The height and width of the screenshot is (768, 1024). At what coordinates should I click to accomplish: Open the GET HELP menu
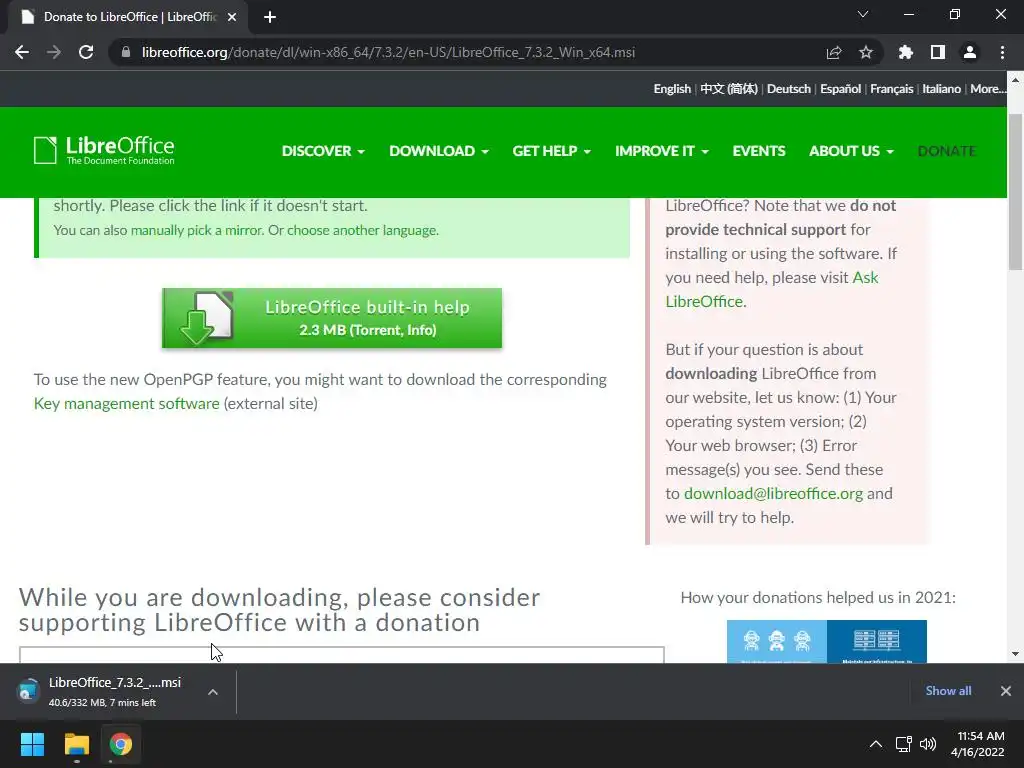coord(552,151)
